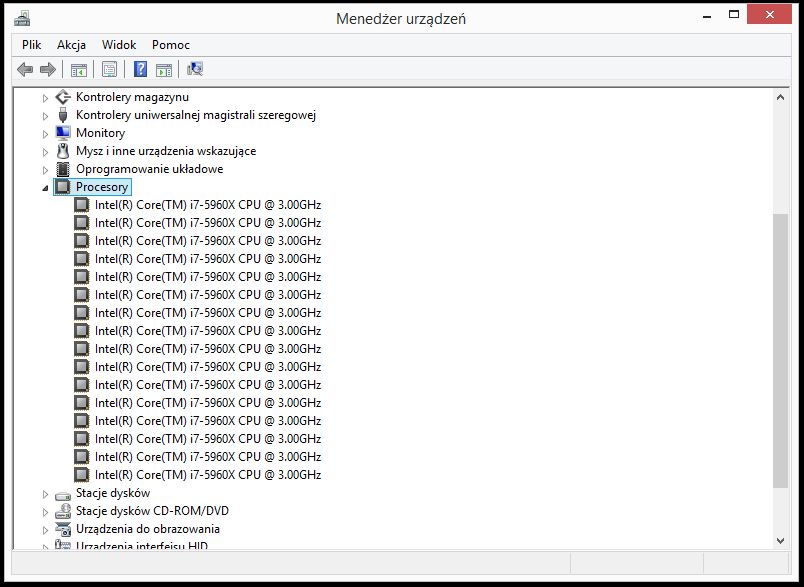Expand Kontrolery uniwersalnej magistrali szeregowej node
The height and width of the screenshot is (587, 804).
pos(45,115)
